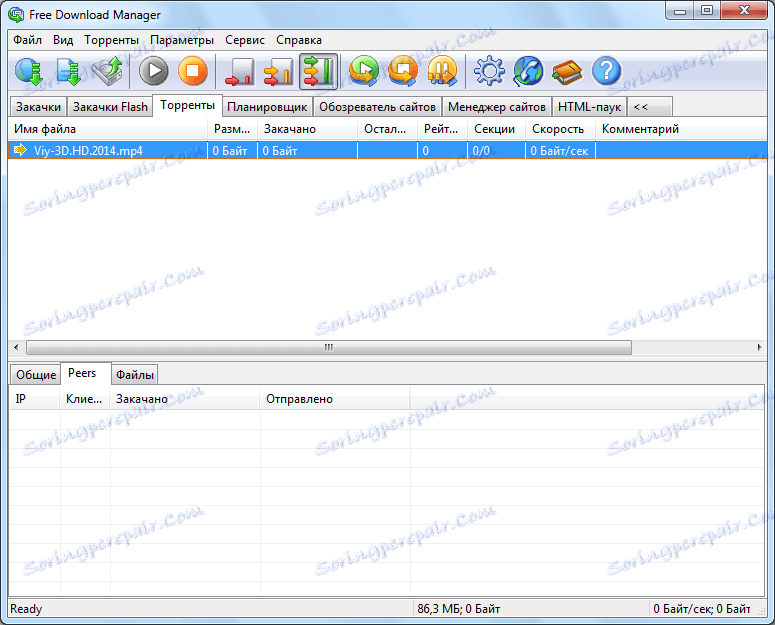Sort by Остал... column header
Image resolution: width=775 pixels, height=625 pixels.
coord(388,129)
